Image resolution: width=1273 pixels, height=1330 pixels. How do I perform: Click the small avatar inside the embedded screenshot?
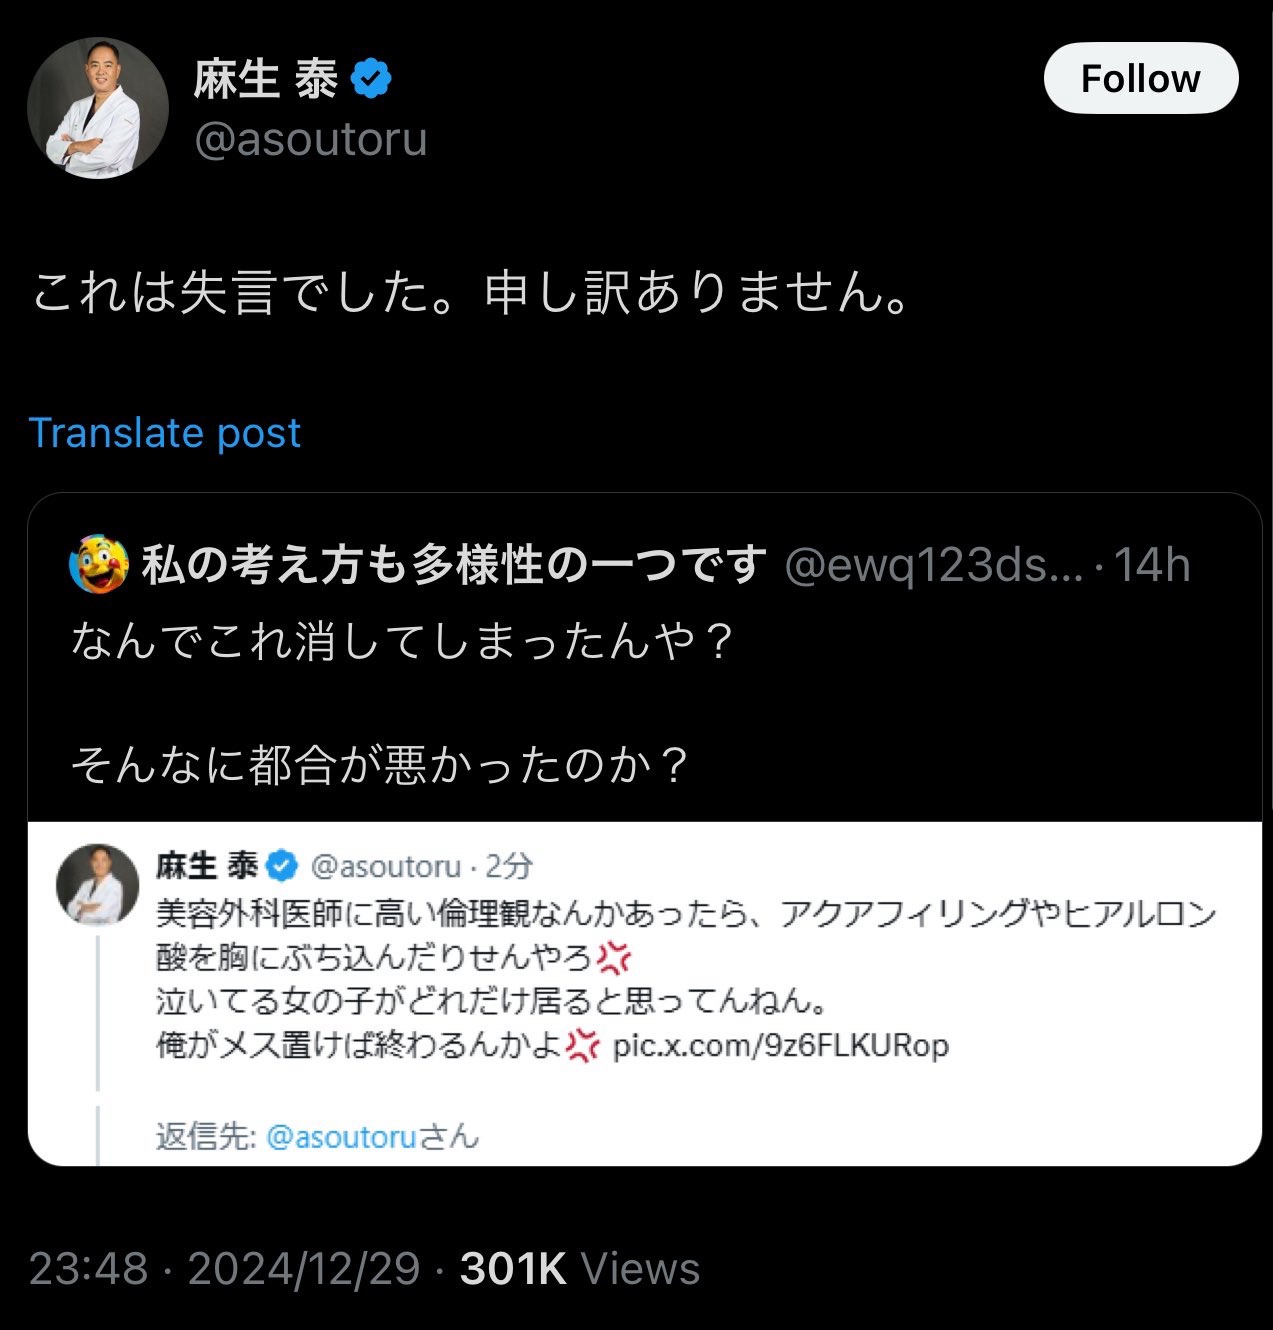click(97, 883)
